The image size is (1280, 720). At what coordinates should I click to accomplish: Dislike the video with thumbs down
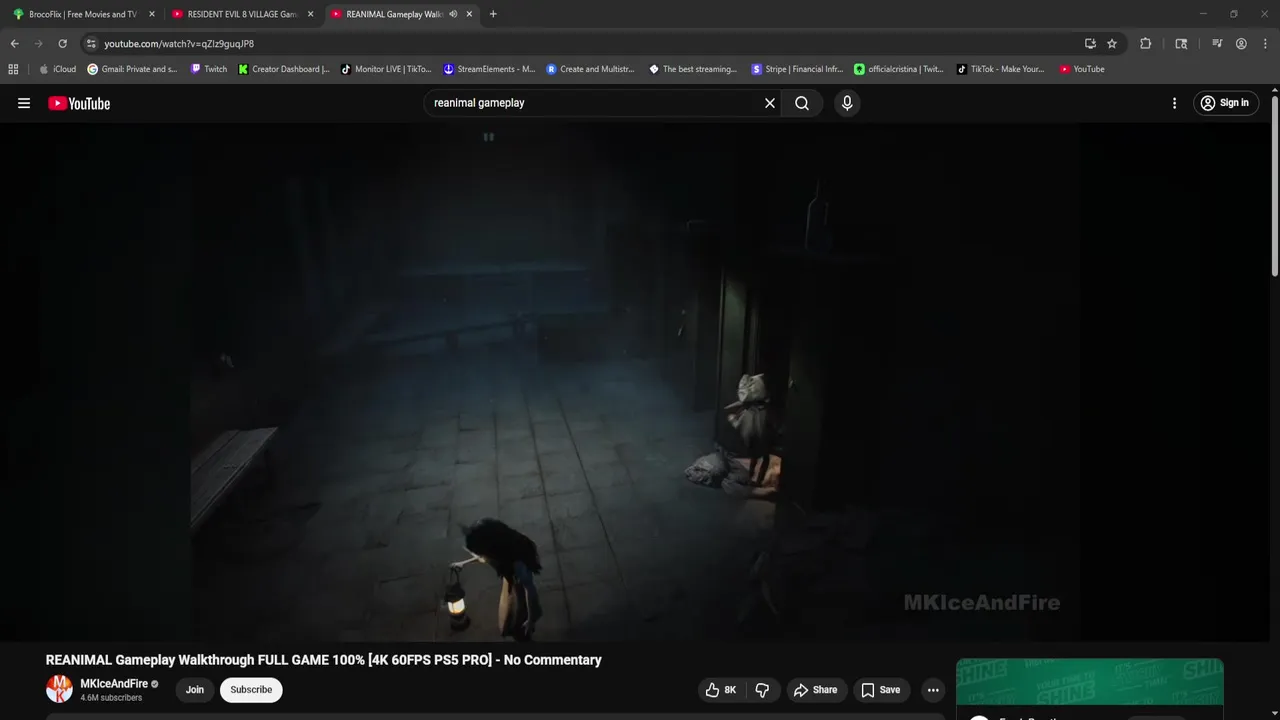tap(763, 690)
